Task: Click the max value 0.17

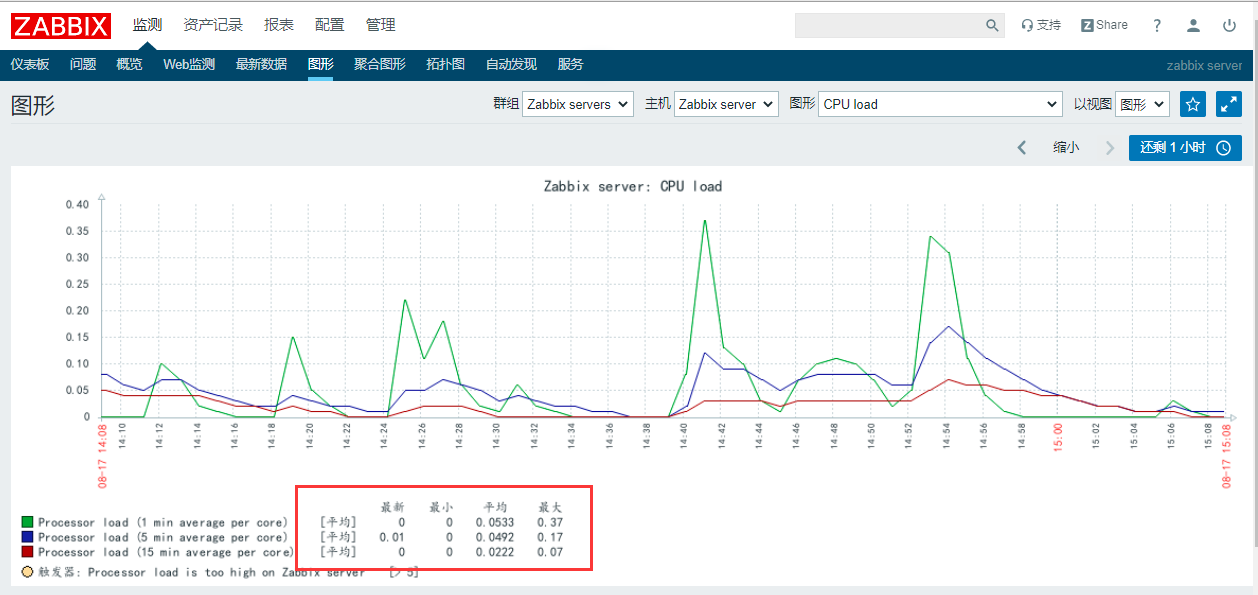Action: pyautogui.click(x=550, y=537)
